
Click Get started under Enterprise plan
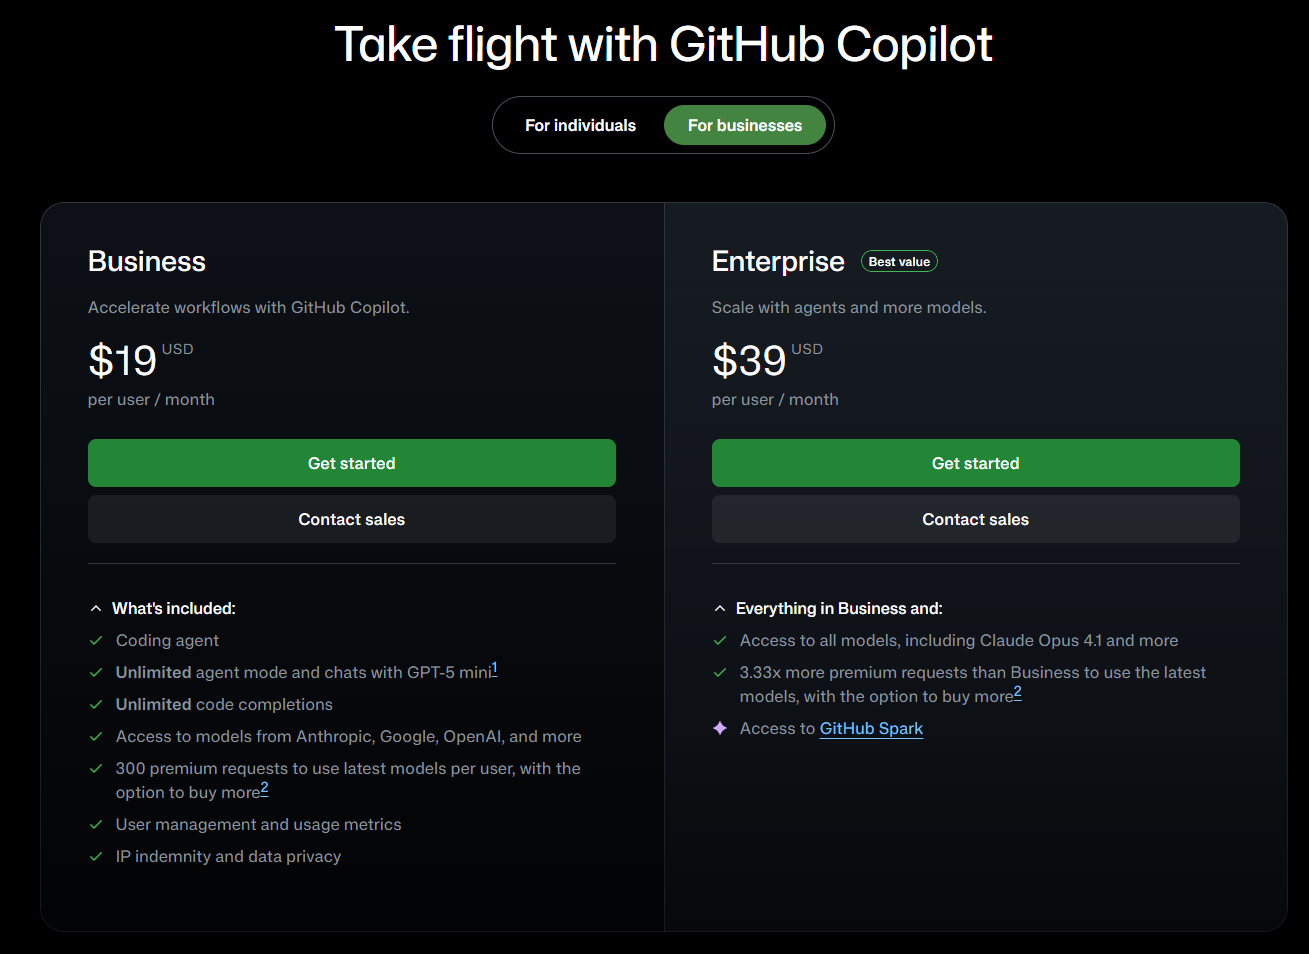click(975, 463)
